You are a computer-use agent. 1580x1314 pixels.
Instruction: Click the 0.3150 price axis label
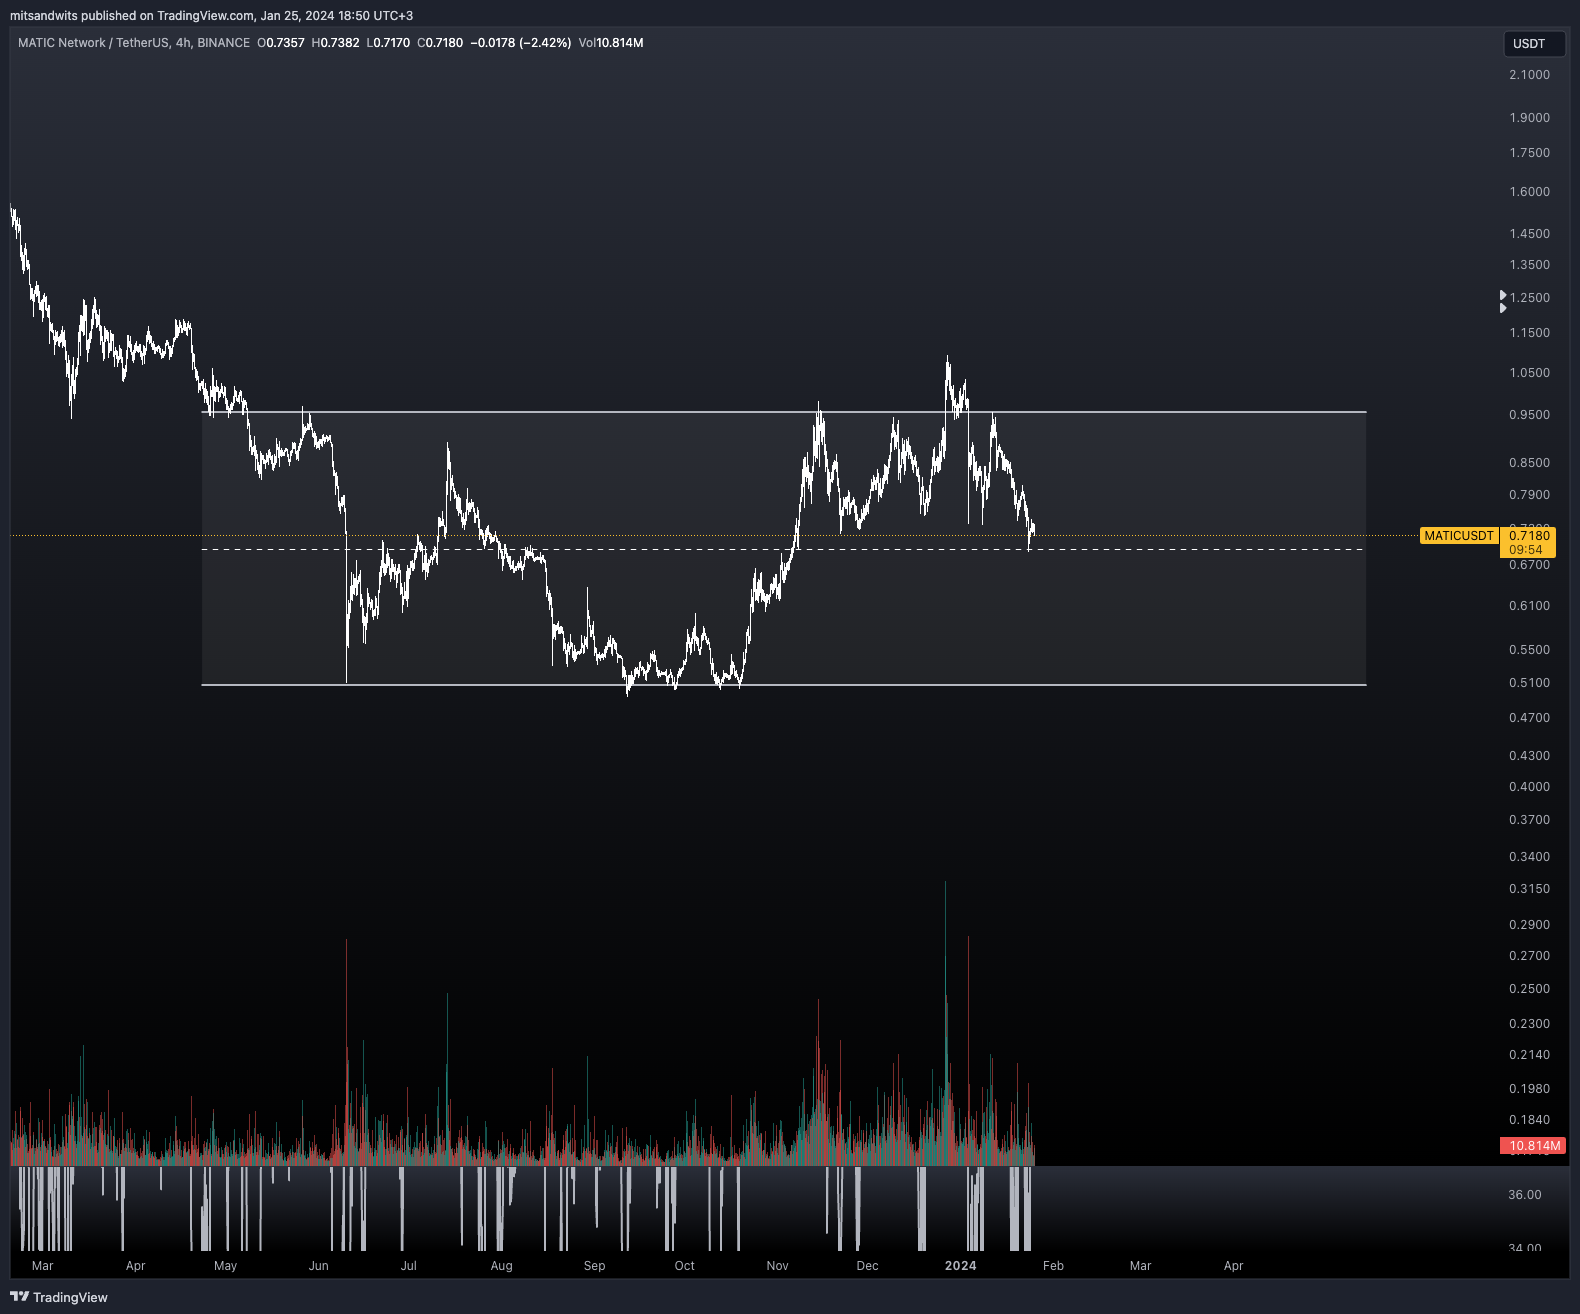[1529, 889]
